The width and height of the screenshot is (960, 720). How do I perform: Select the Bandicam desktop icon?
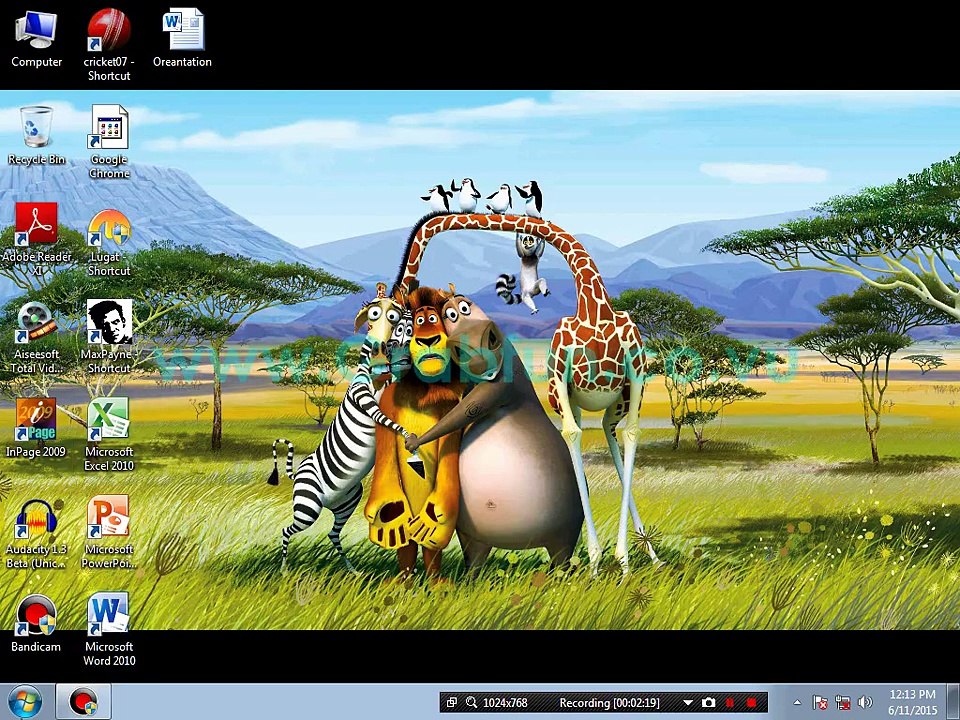[x=36, y=623]
